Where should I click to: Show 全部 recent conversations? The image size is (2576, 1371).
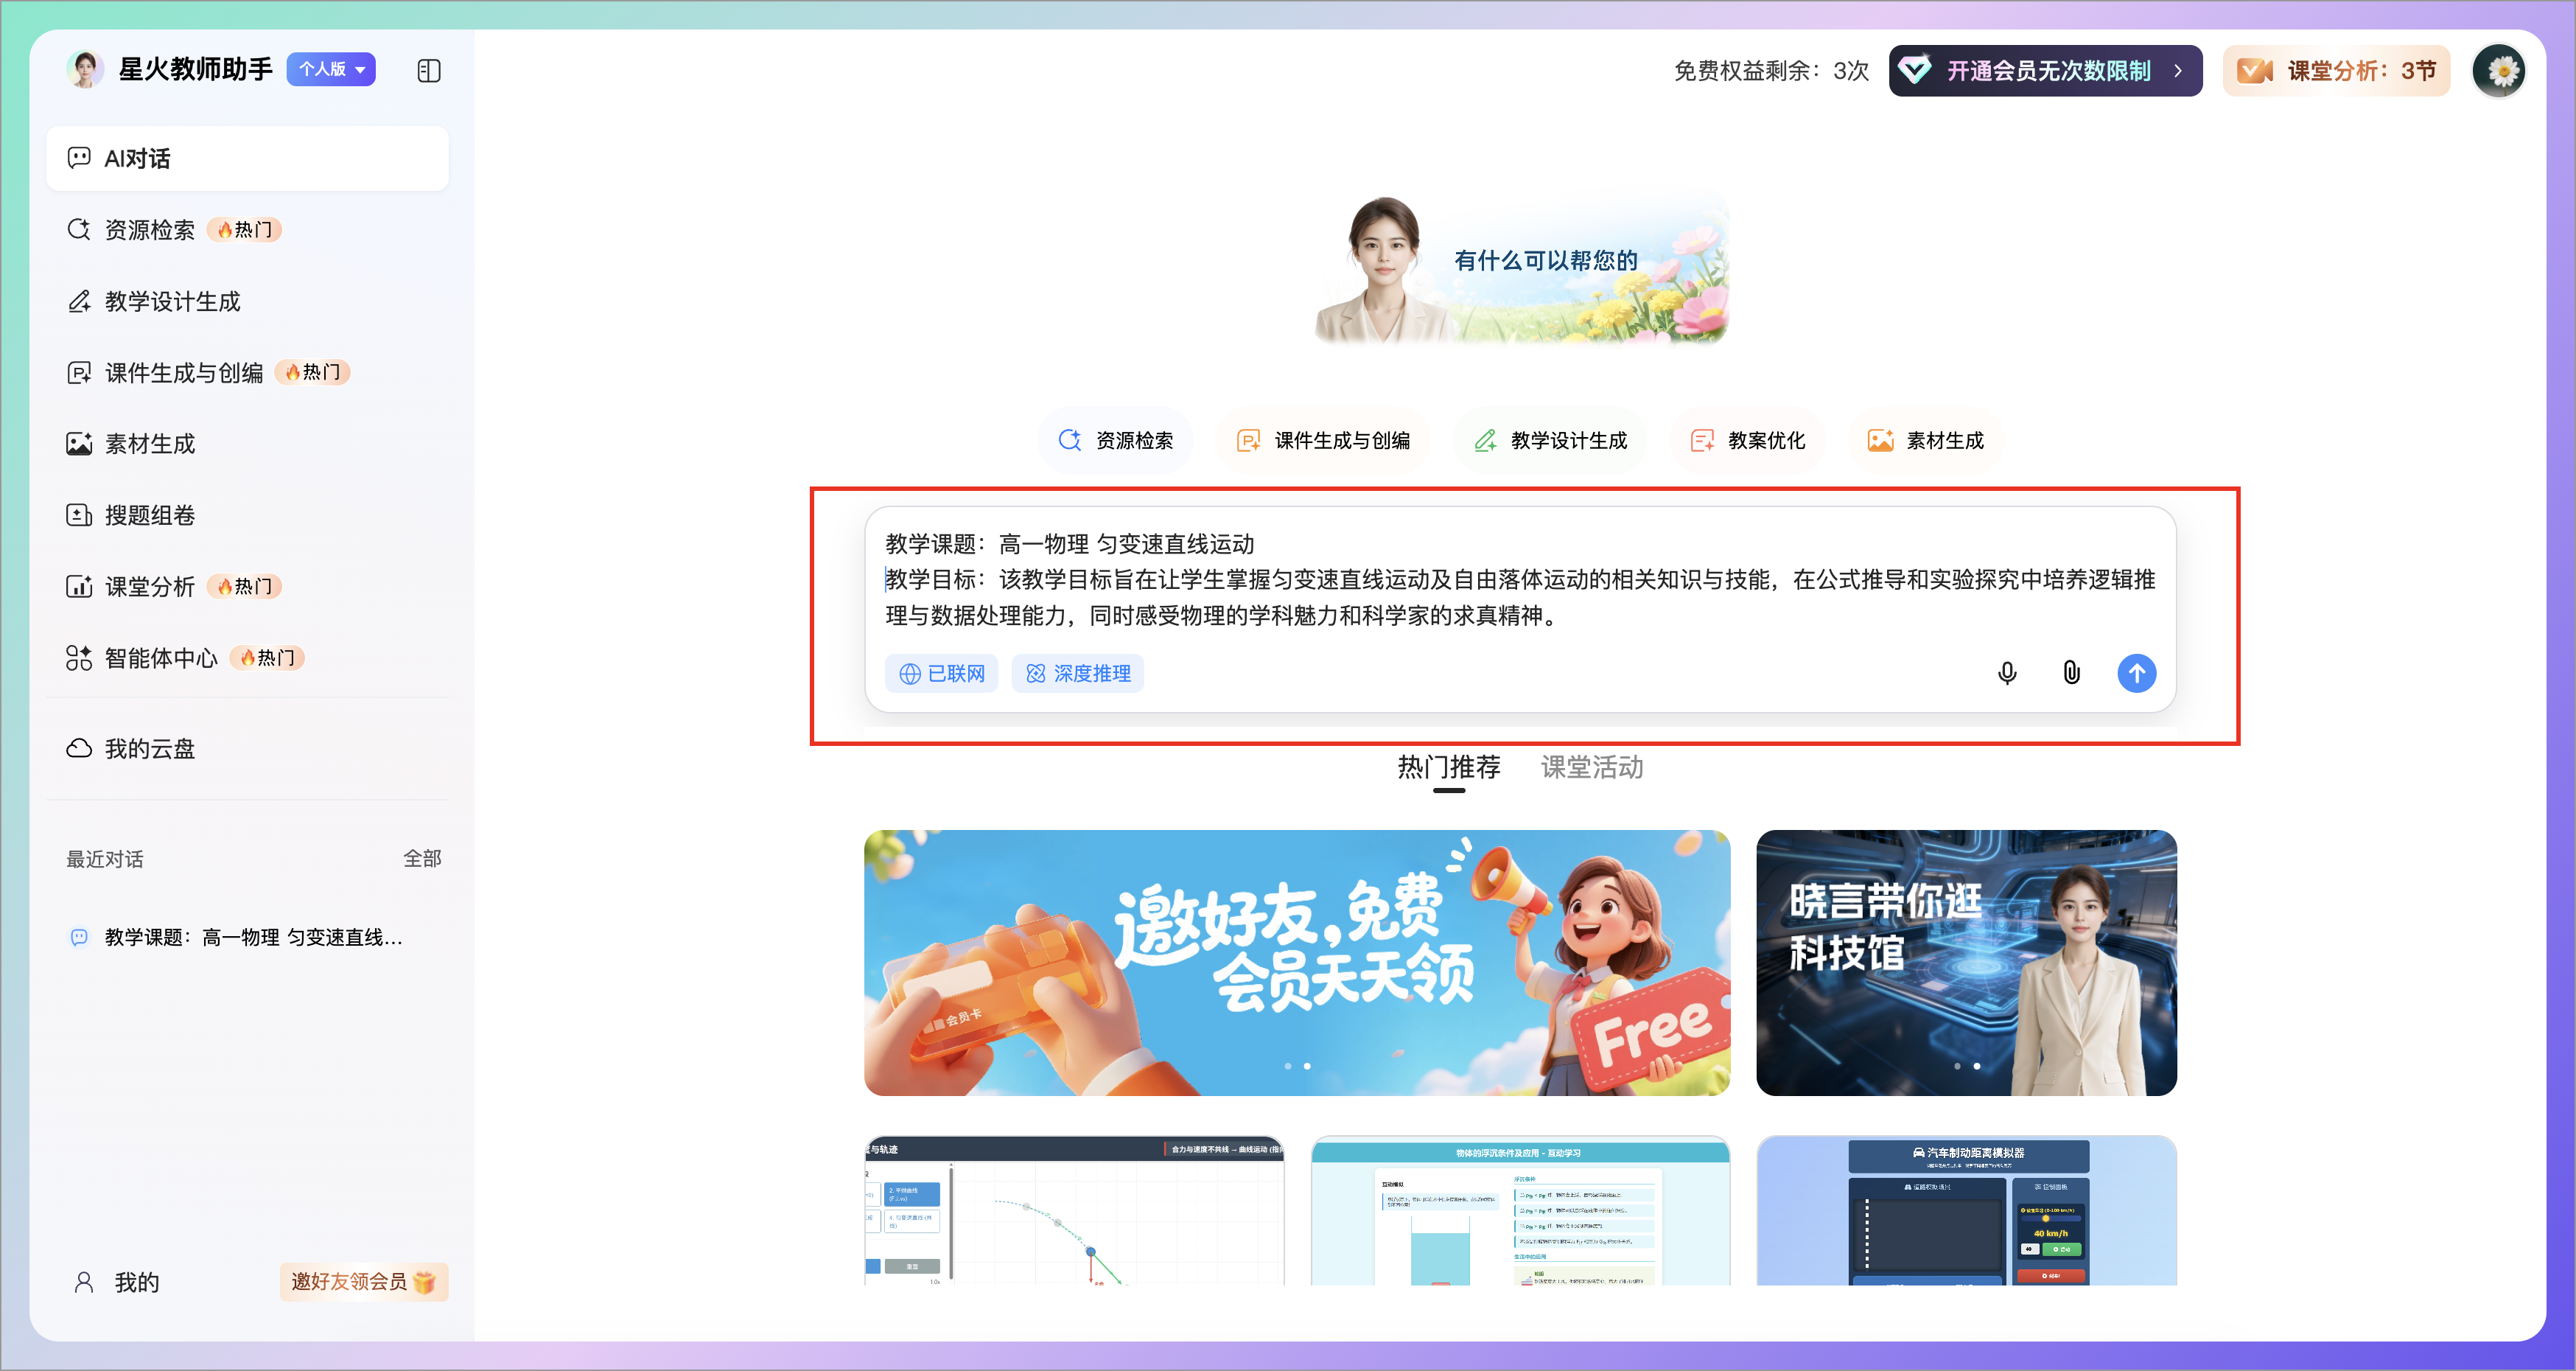[x=422, y=858]
